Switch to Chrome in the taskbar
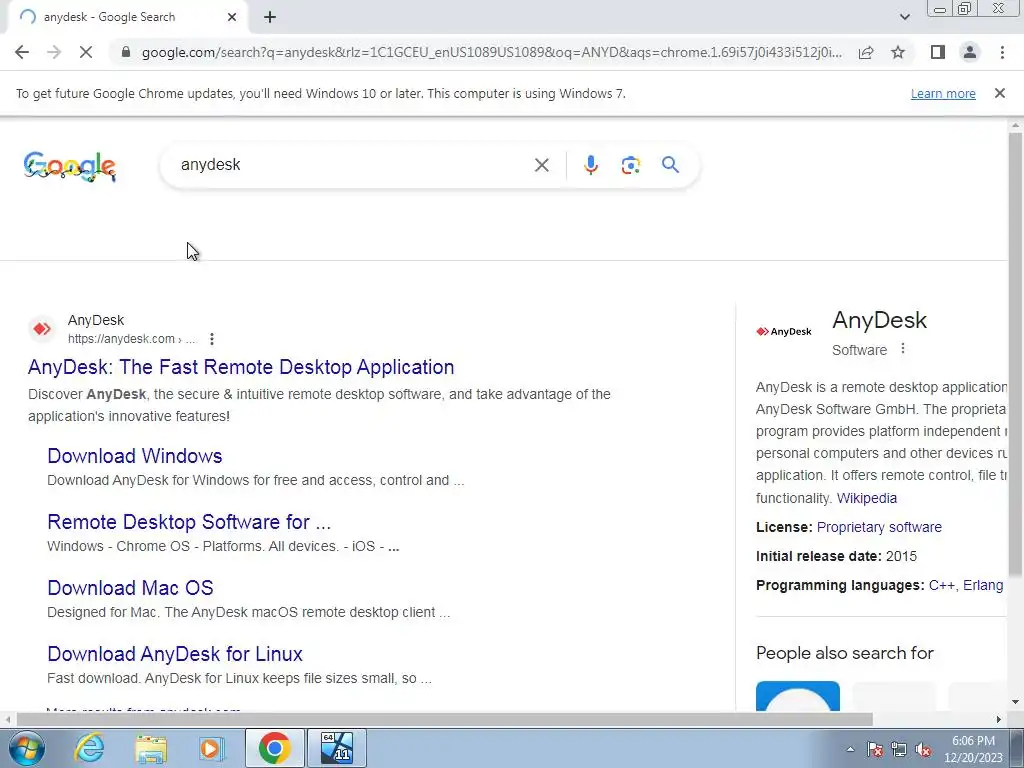Image resolution: width=1024 pixels, height=768 pixels. [274, 748]
